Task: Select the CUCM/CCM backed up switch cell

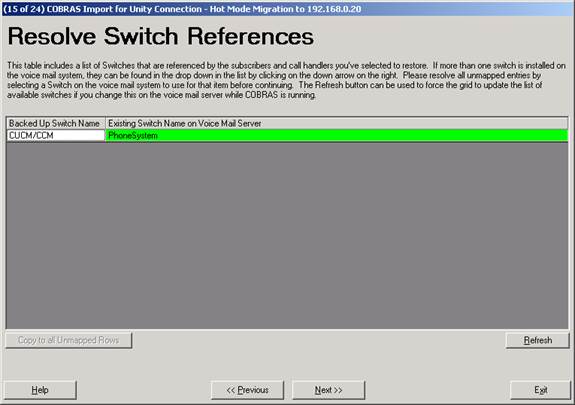Action: point(56,136)
